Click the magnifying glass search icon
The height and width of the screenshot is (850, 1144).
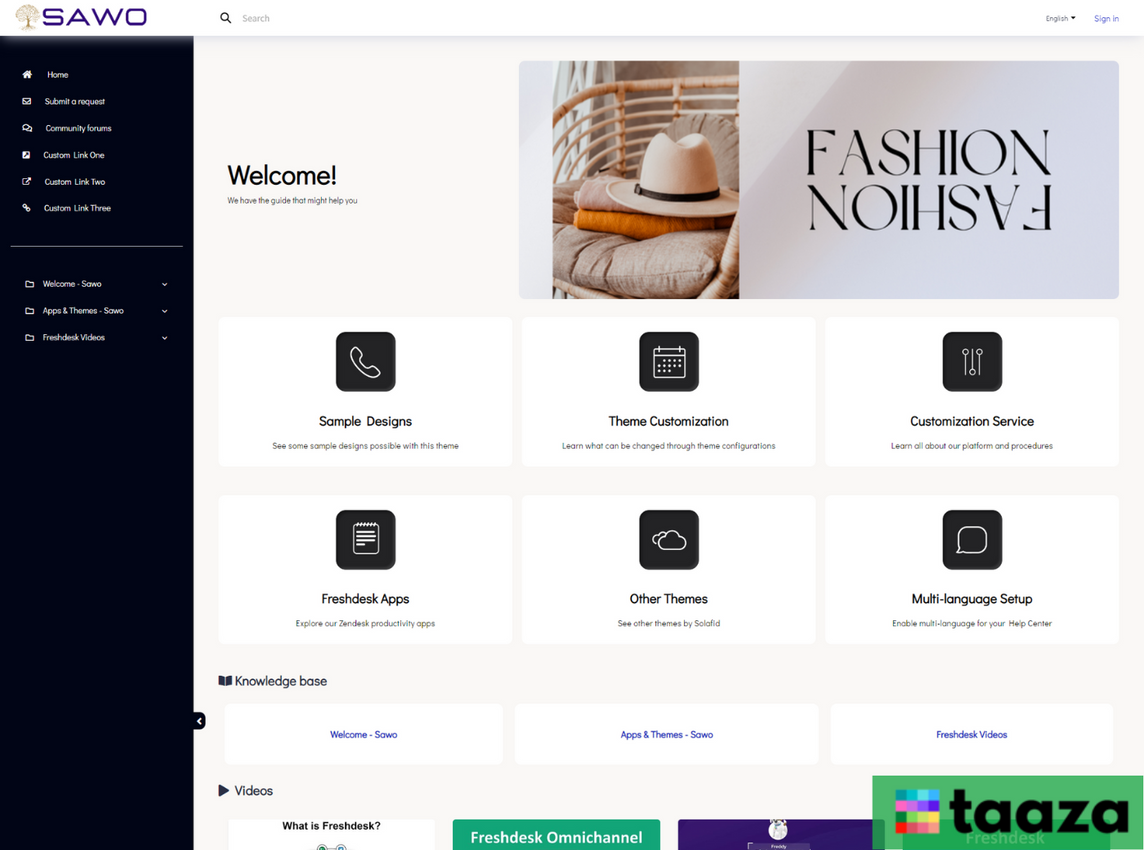[226, 18]
